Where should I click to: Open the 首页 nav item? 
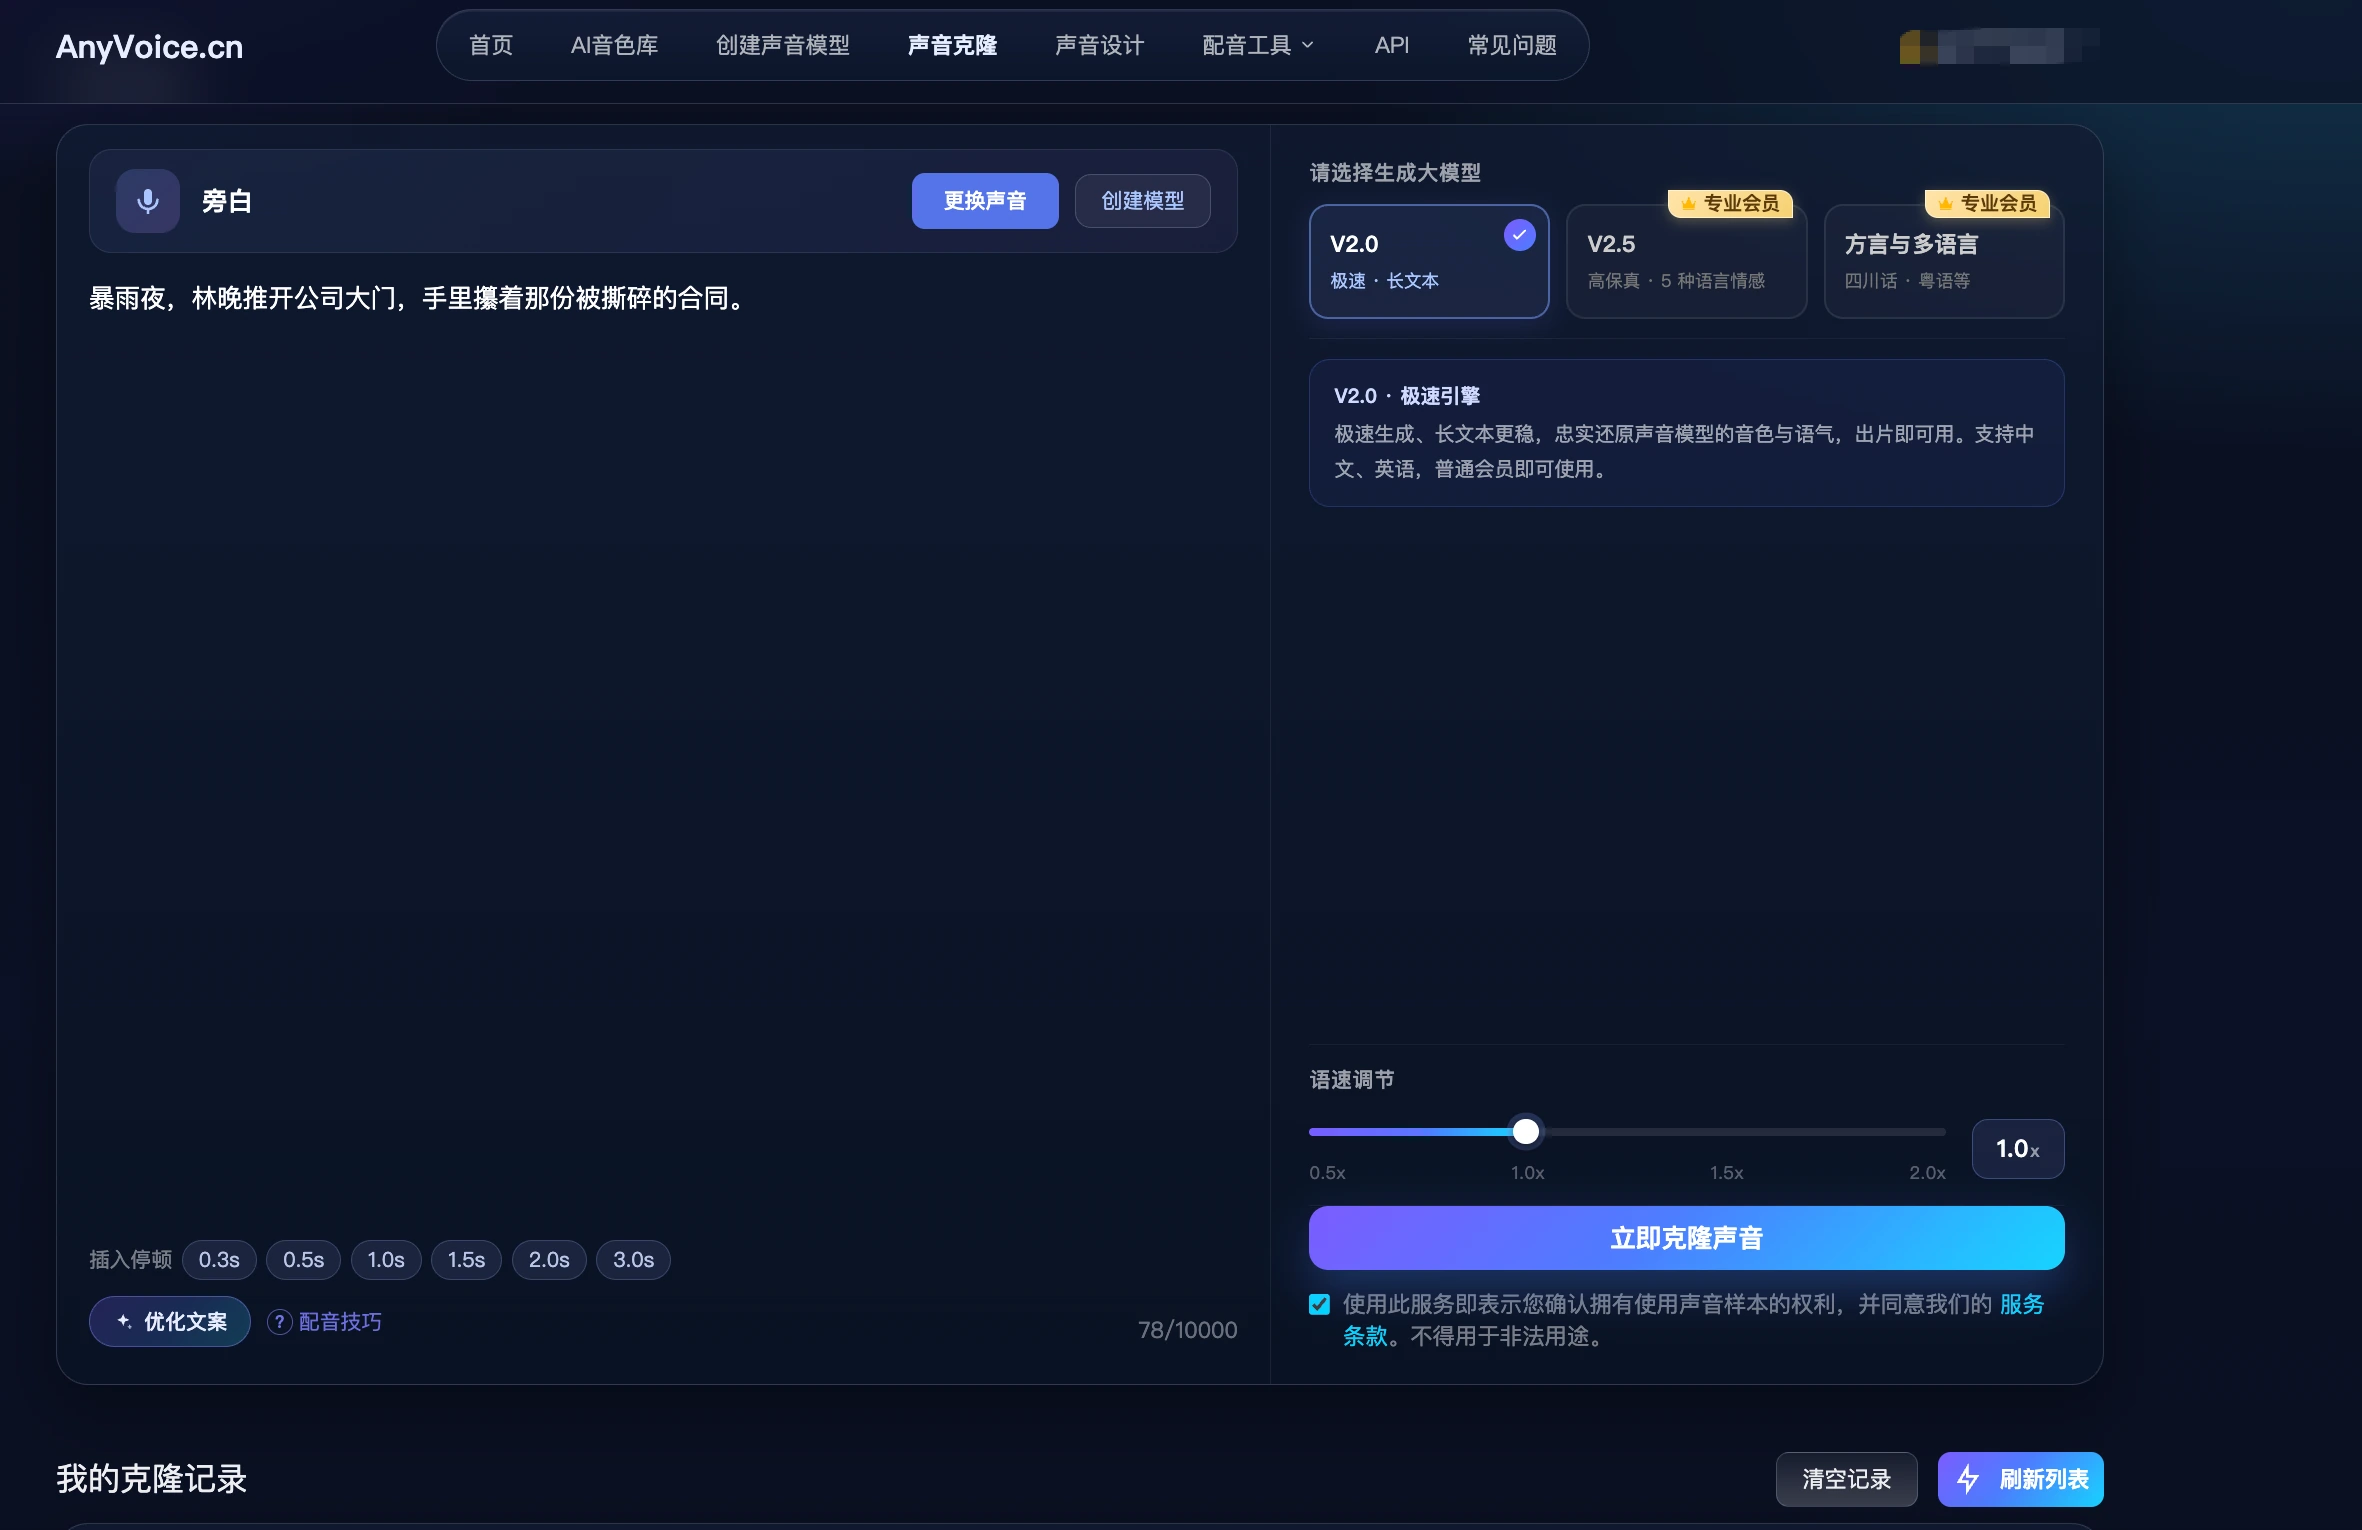490,45
